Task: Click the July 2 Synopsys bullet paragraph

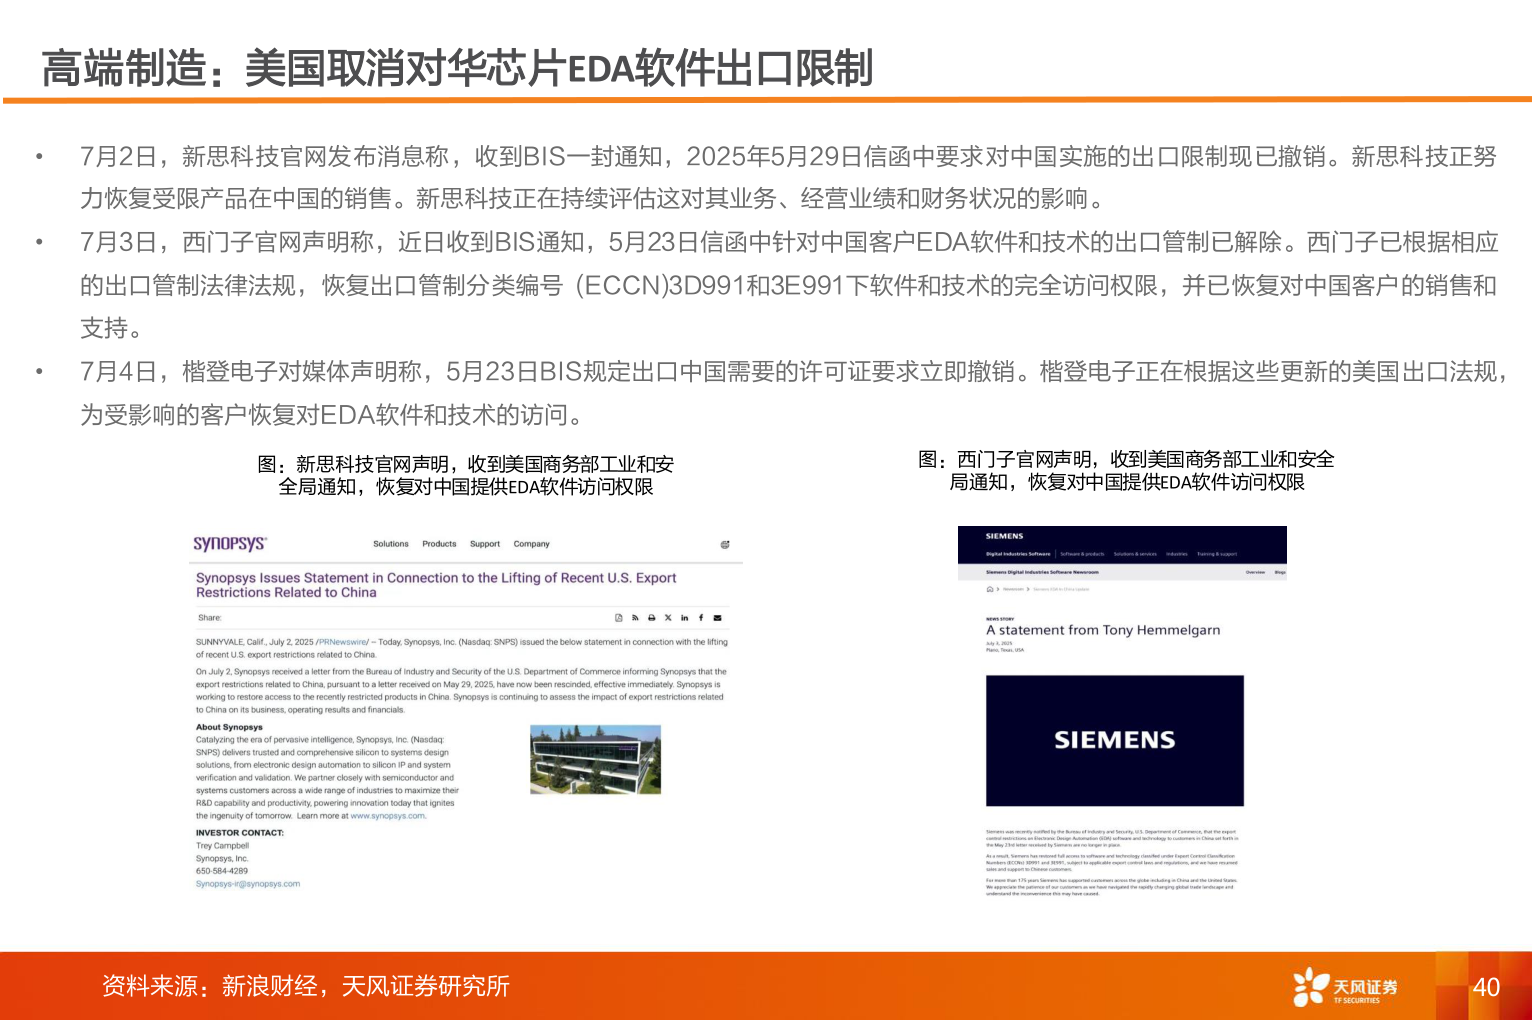Action: tap(789, 177)
